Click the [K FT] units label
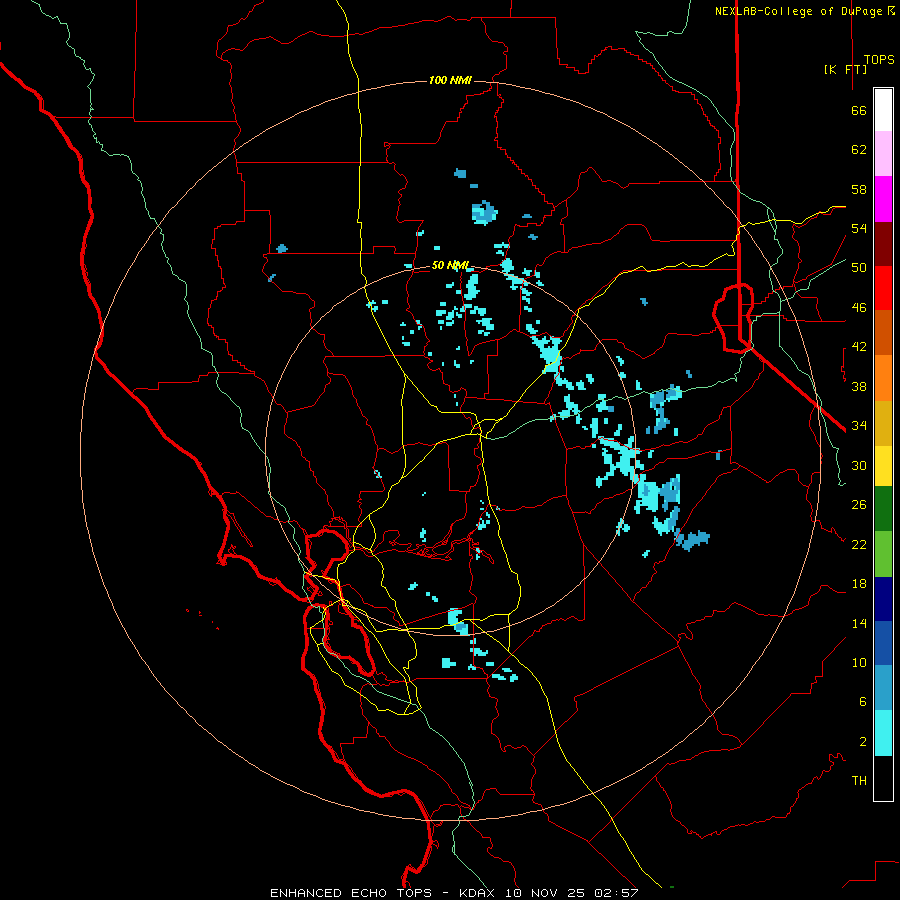Viewport: 900px width, 900px height. [x=845, y=69]
